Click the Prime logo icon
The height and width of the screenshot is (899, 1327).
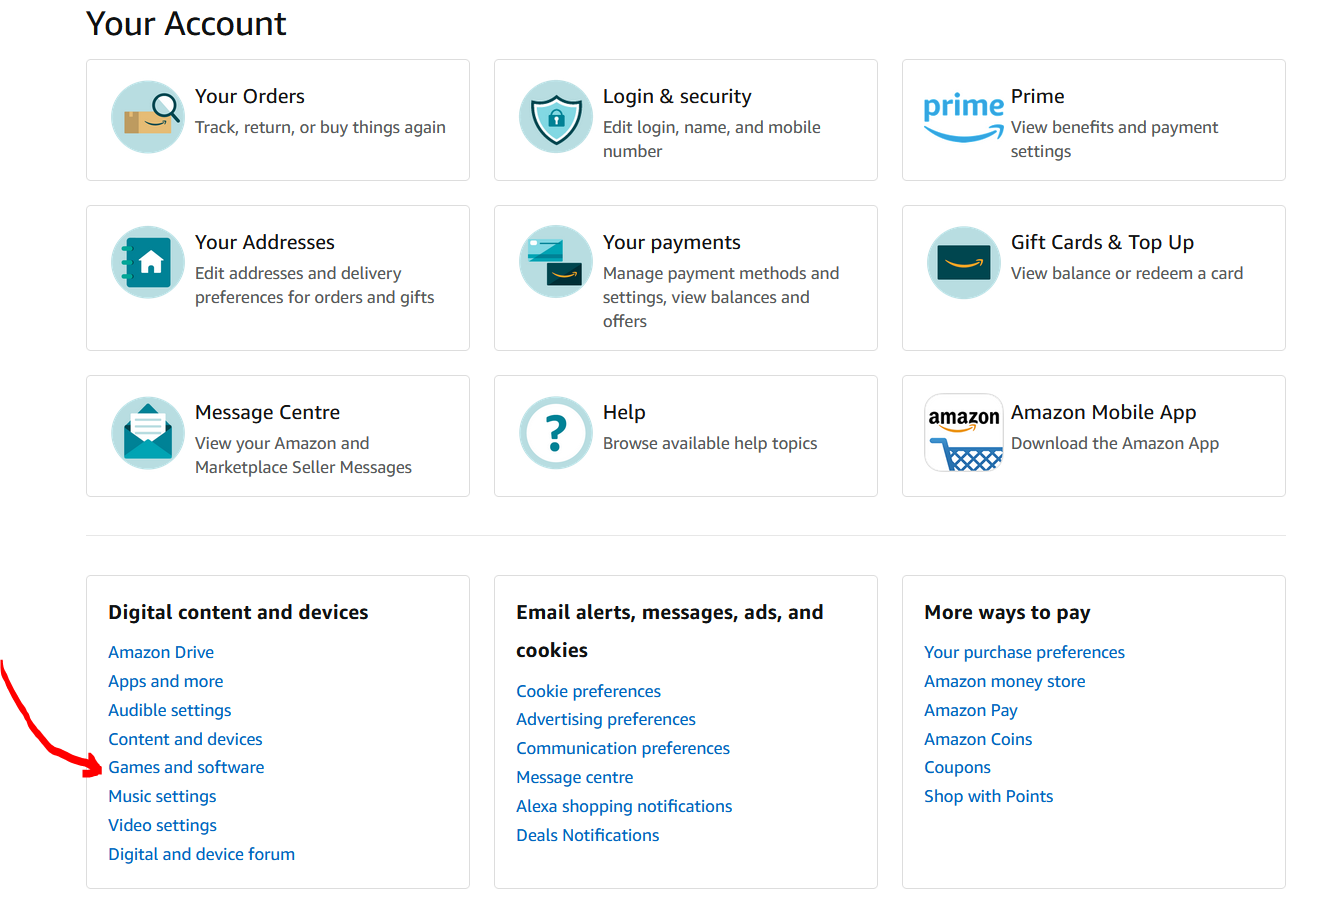(x=963, y=117)
